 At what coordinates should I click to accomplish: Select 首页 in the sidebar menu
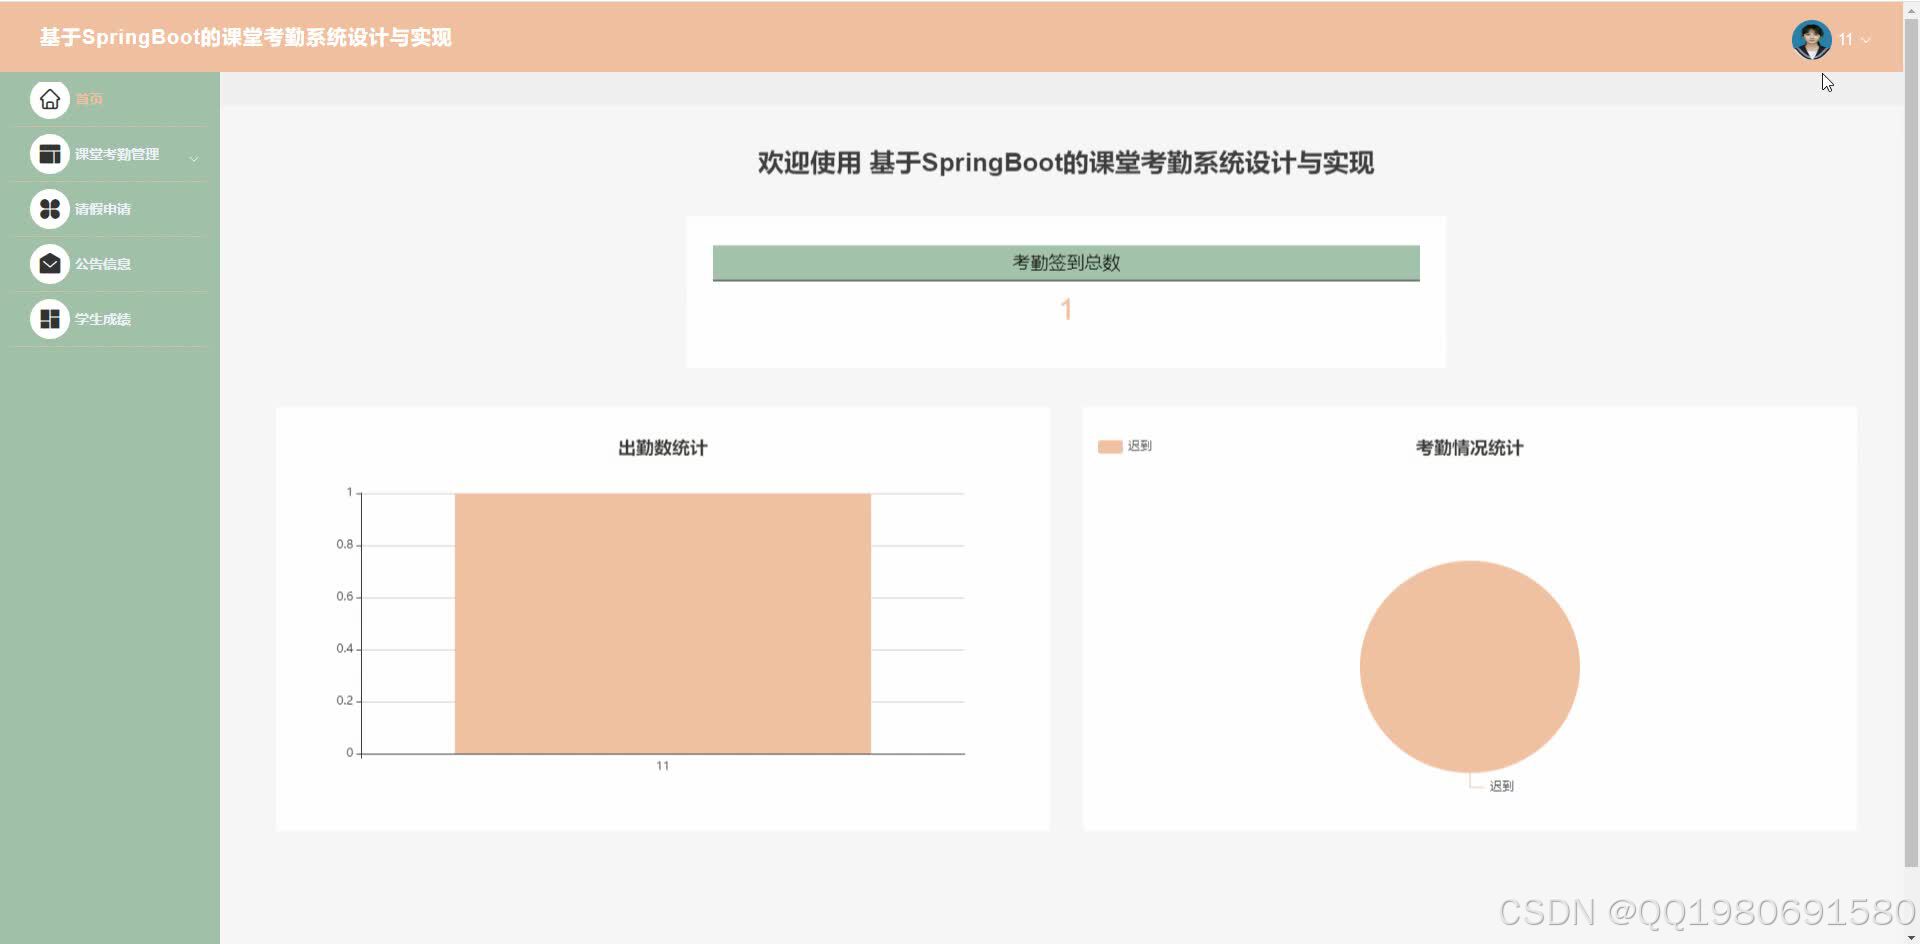pyautogui.click(x=90, y=99)
